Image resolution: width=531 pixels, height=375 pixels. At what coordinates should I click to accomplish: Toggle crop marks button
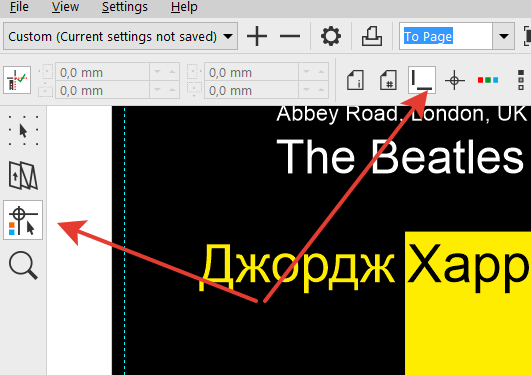coord(422,80)
